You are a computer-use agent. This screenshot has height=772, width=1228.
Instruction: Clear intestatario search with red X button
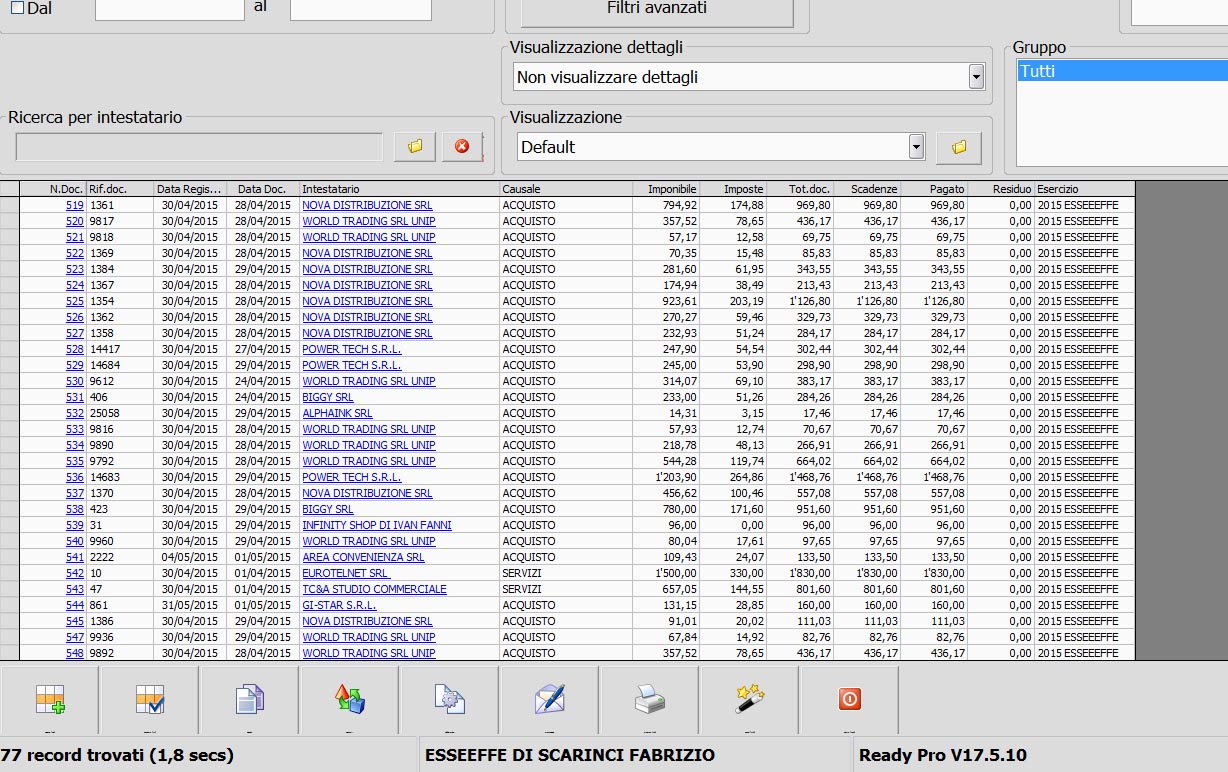462,147
